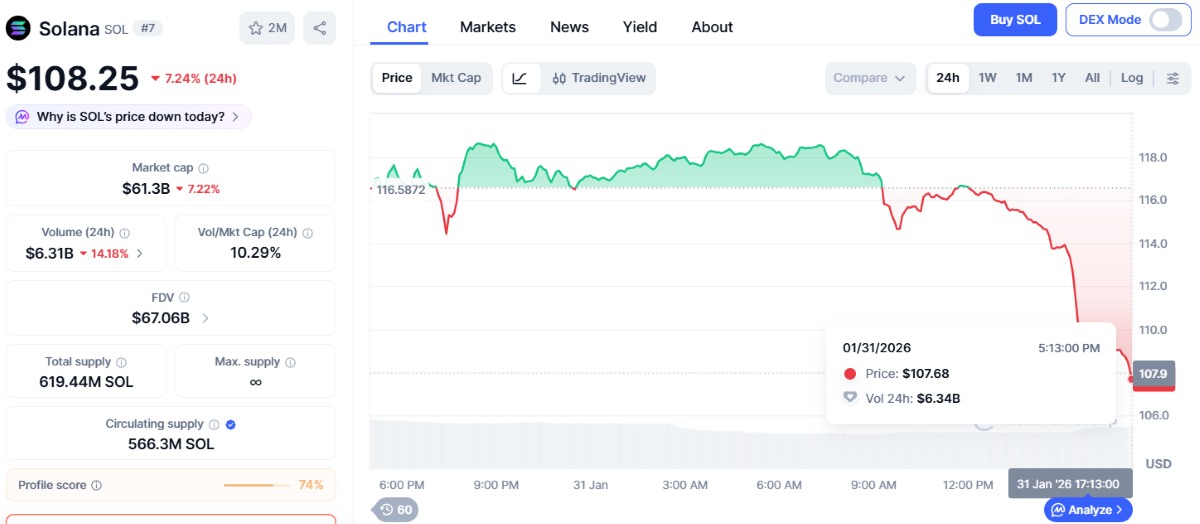Click the Buy SOL button
The height and width of the screenshot is (524, 1200).
tap(1015, 20)
